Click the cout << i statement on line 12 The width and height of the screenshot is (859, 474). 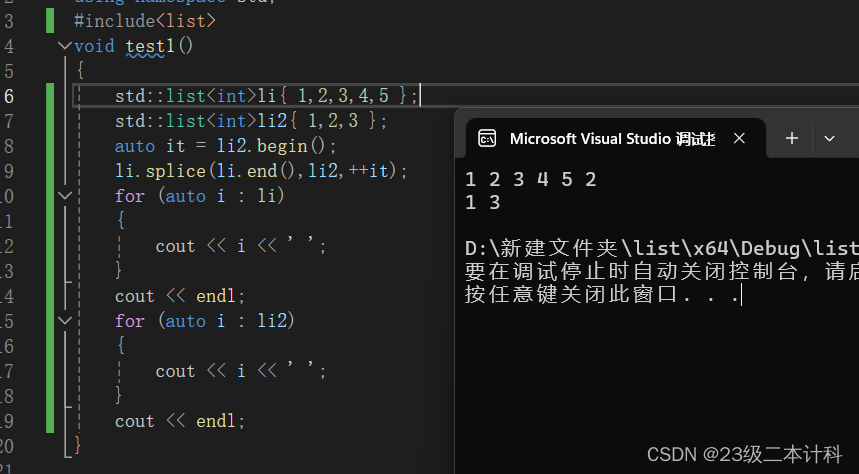pos(241,246)
